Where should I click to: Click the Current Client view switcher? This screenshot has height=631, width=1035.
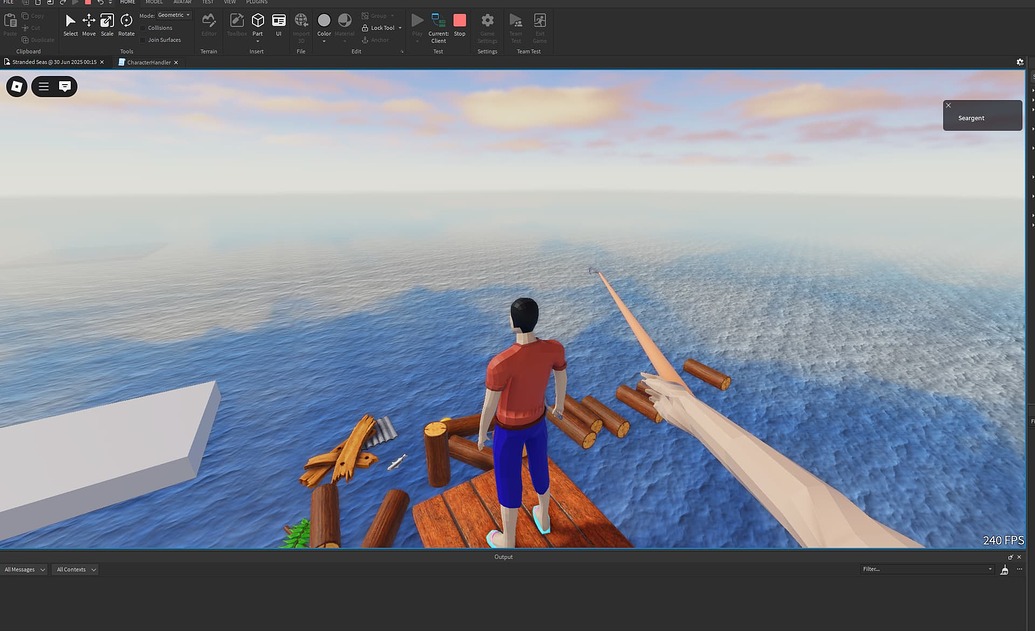click(x=438, y=28)
